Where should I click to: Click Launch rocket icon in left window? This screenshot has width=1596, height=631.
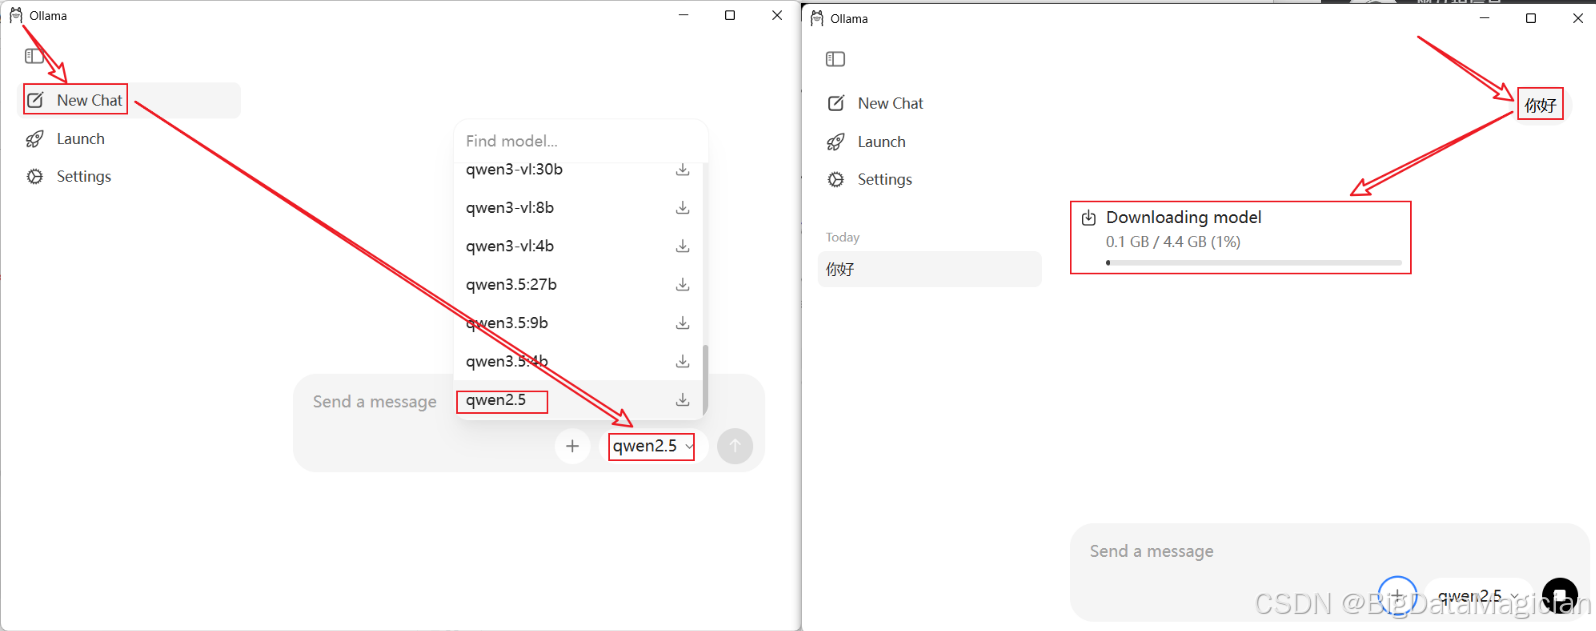[35, 139]
